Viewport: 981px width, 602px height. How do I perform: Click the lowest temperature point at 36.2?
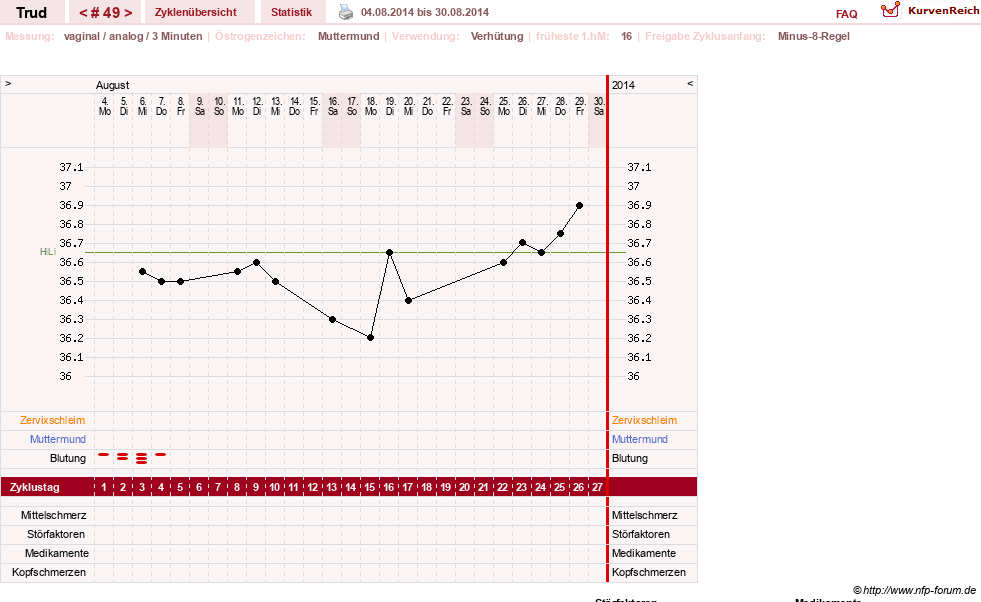tap(370, 338)
